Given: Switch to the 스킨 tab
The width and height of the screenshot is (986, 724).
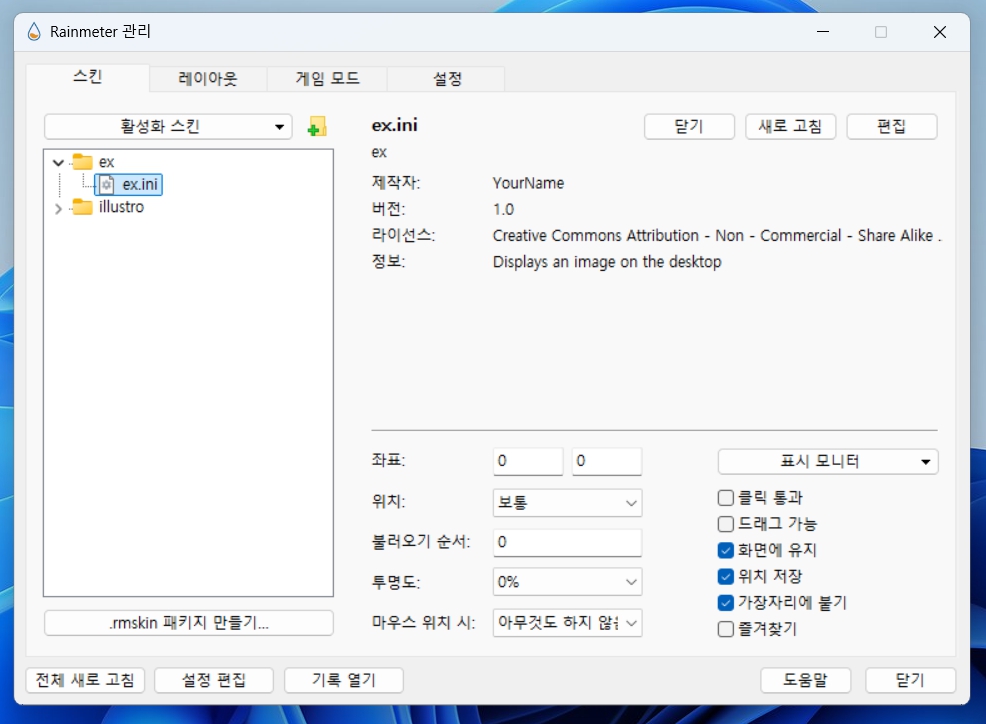Looking at the screenshot, I should [87, 77].
